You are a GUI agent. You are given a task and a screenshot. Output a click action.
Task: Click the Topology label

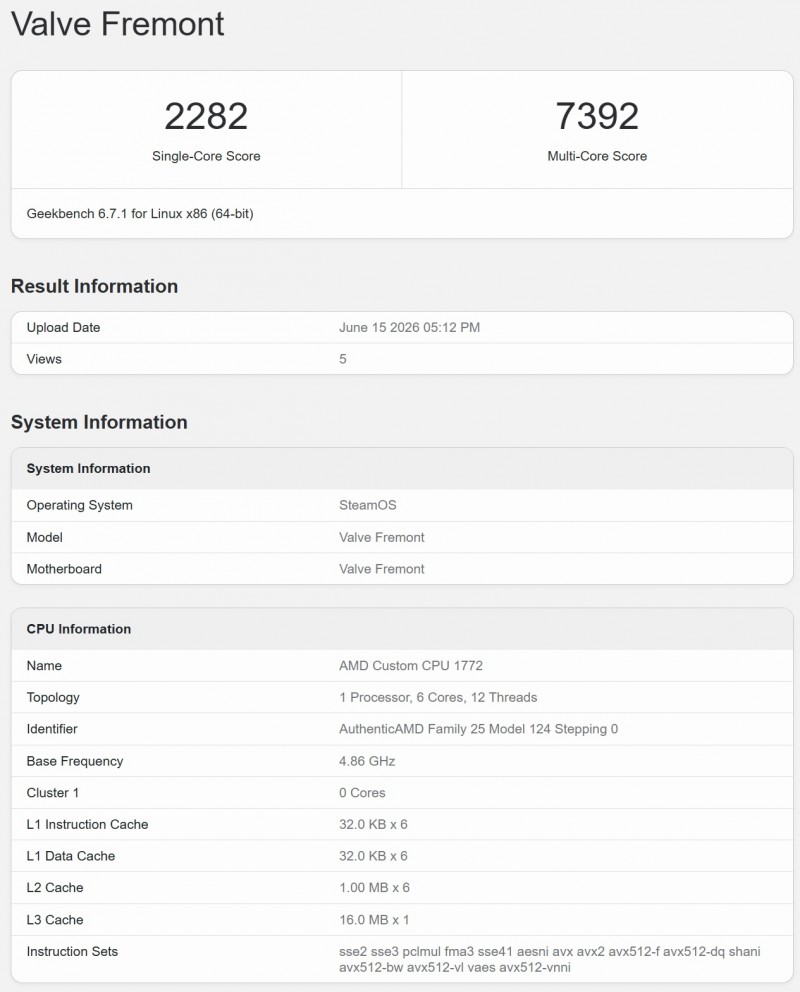pos(53,698)
